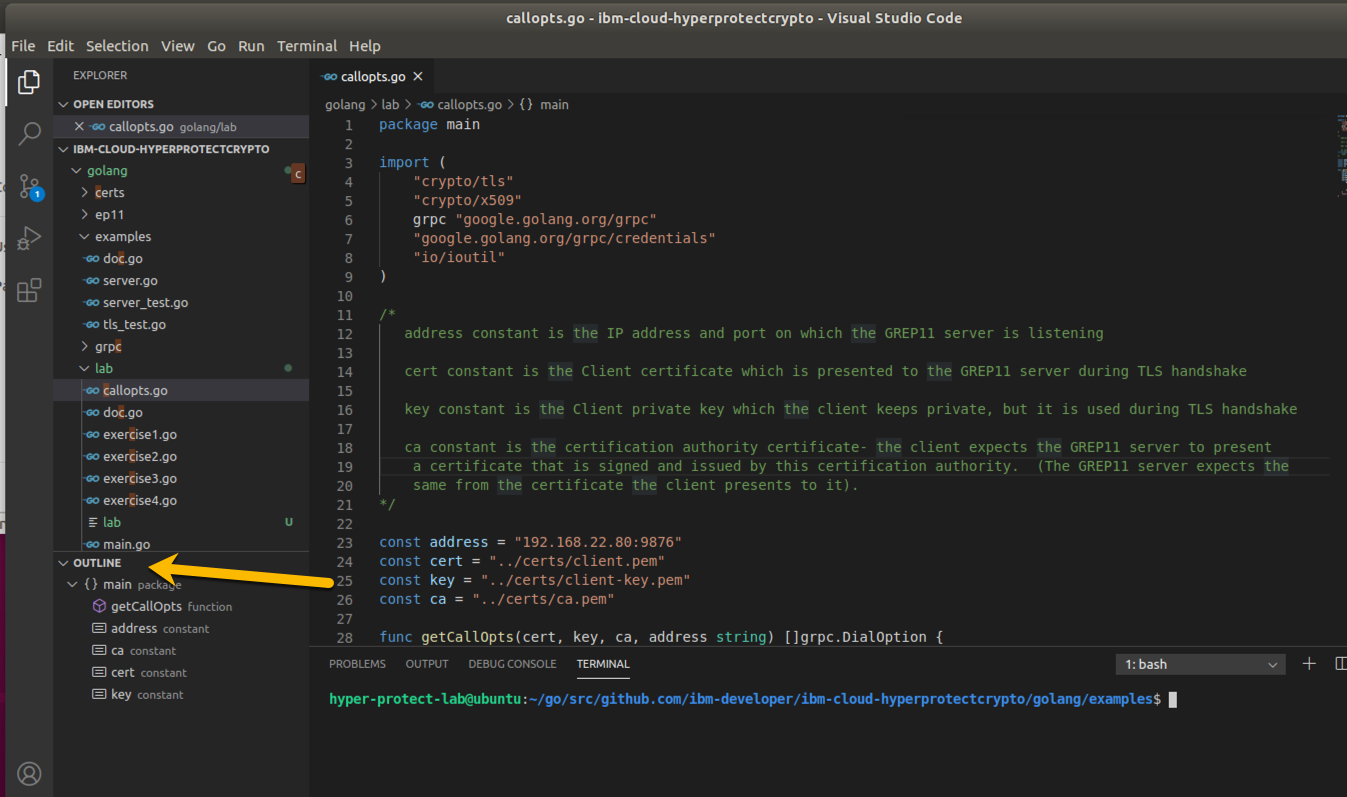The width and height of the screenshot is (1347, 797).
Task: Close the callopts.go editor tab
Action: (x=418, y=76)
